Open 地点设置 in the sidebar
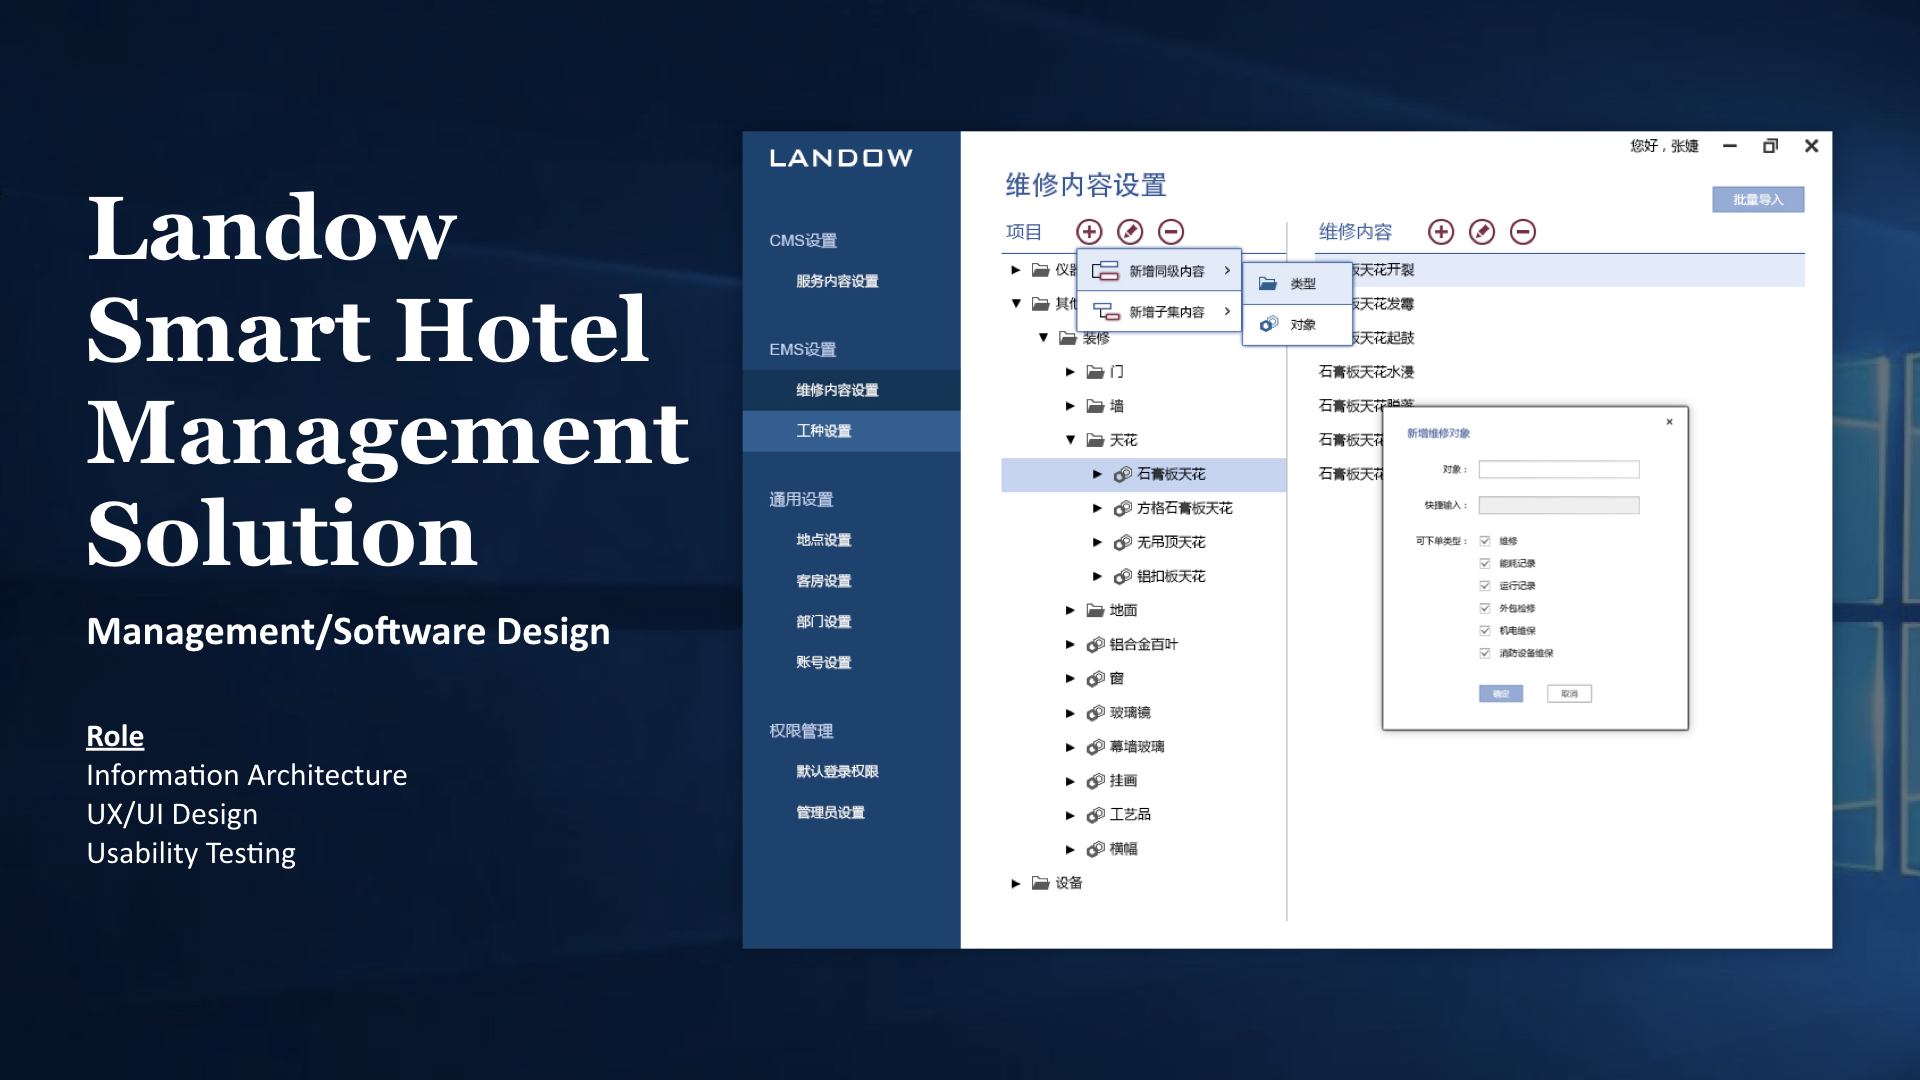 [824, 540]
